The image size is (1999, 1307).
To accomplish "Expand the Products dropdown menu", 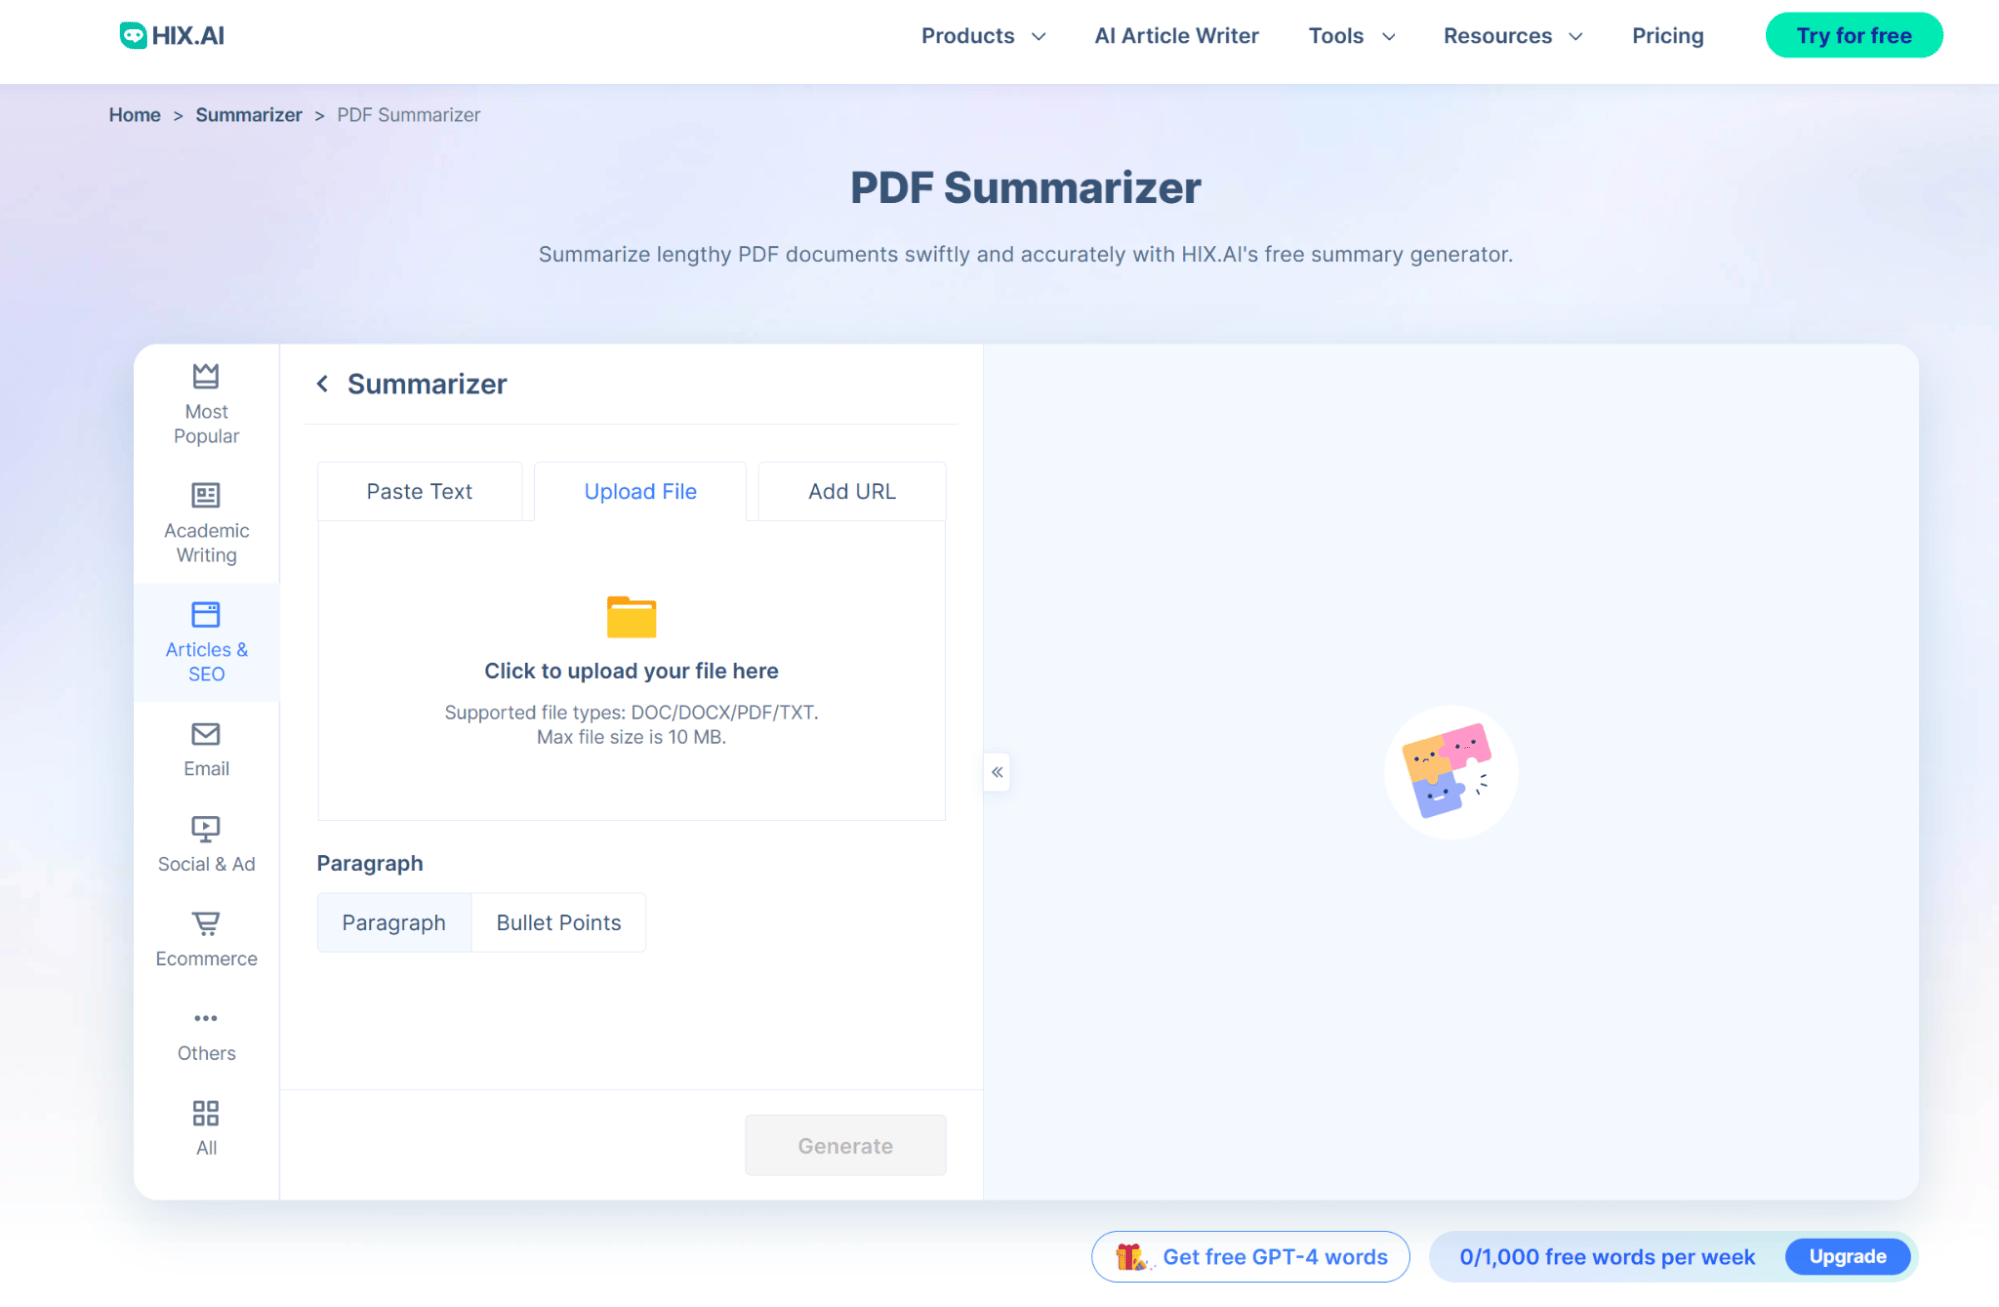I will point(983,36).
